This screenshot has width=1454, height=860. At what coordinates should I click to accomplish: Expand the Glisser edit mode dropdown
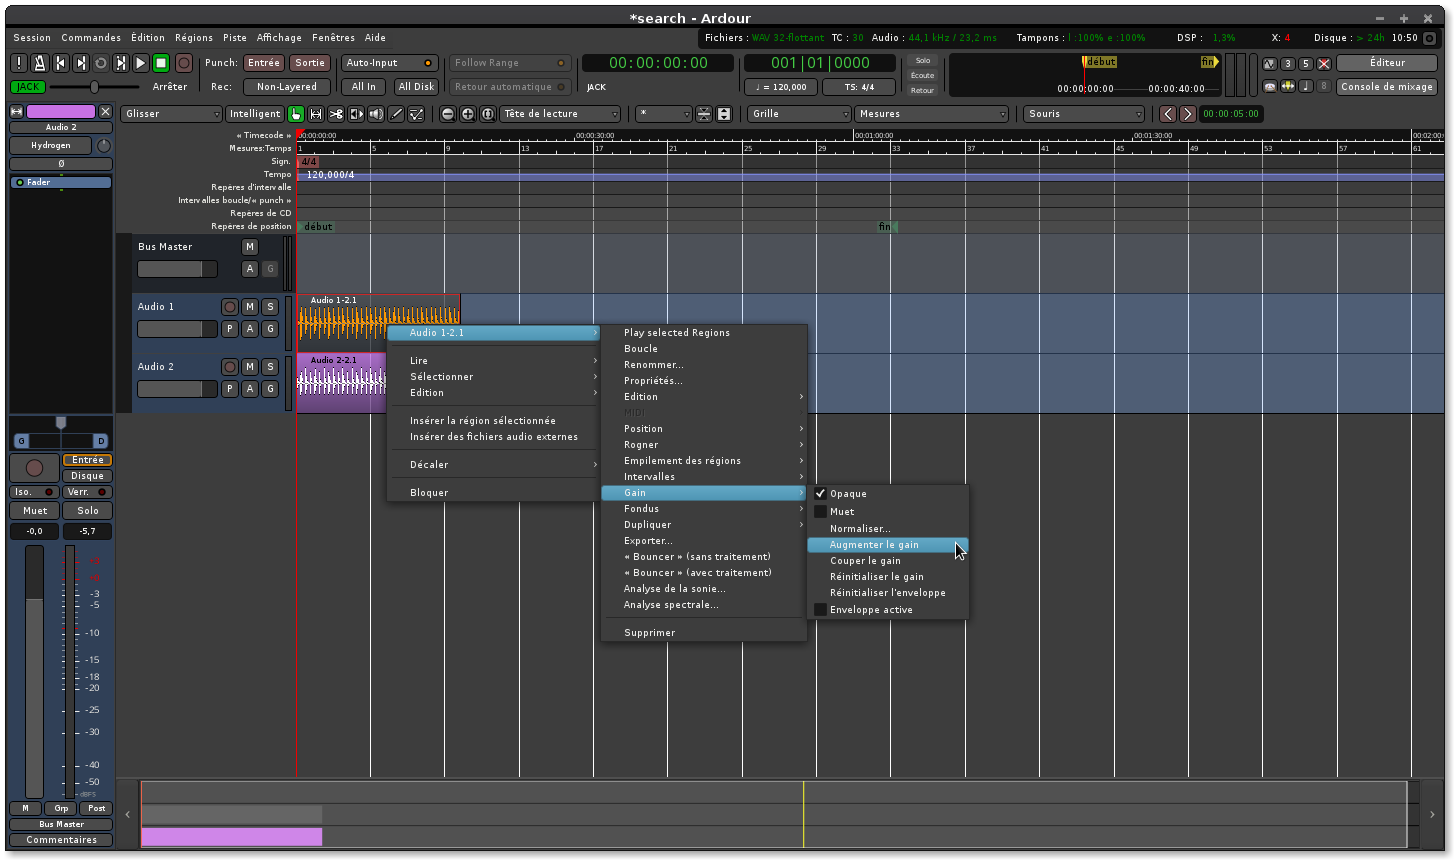point(171,114)
